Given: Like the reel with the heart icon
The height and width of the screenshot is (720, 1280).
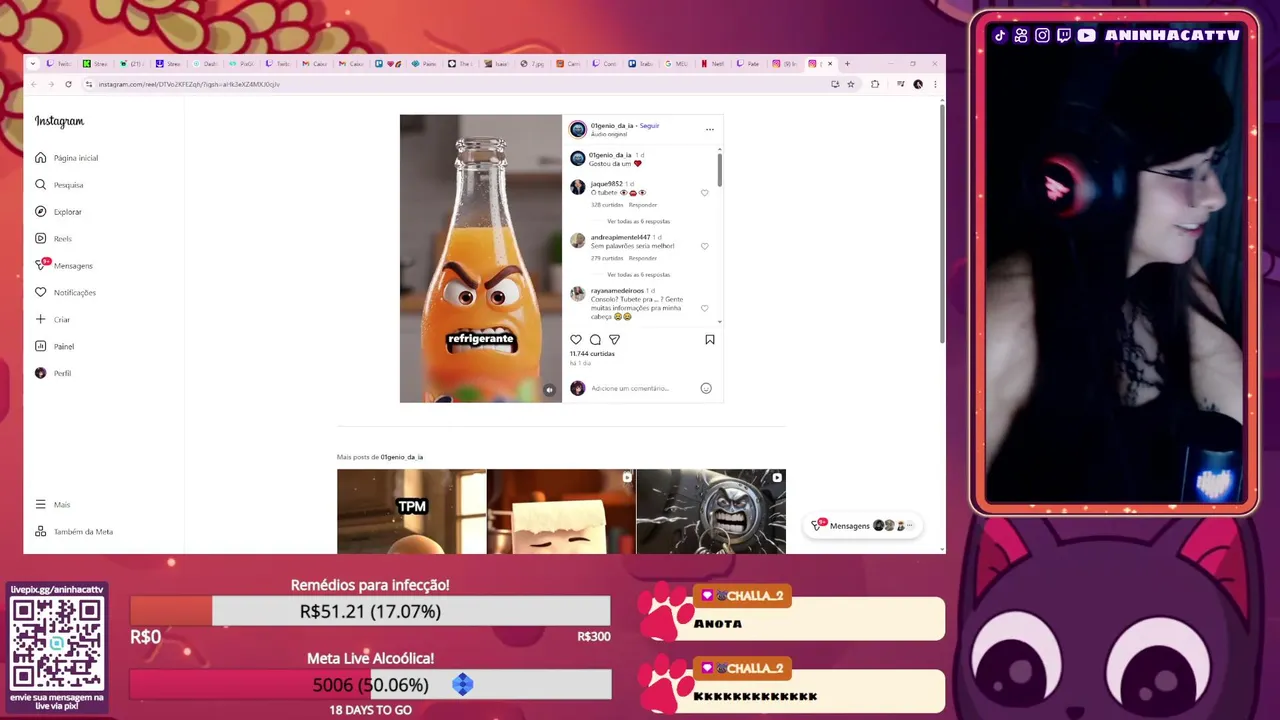Looking at the screenshot, I should (576, 340).
